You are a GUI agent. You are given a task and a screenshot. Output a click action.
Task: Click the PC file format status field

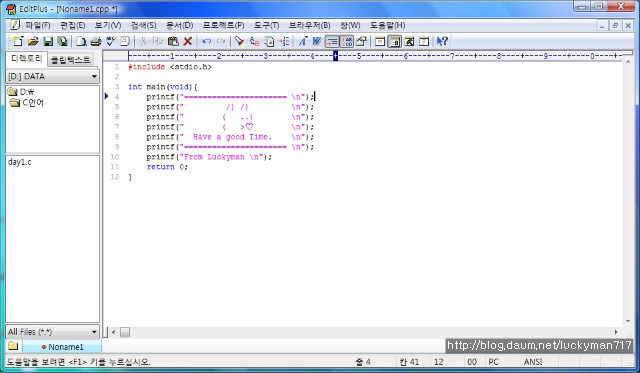(493, 362)
